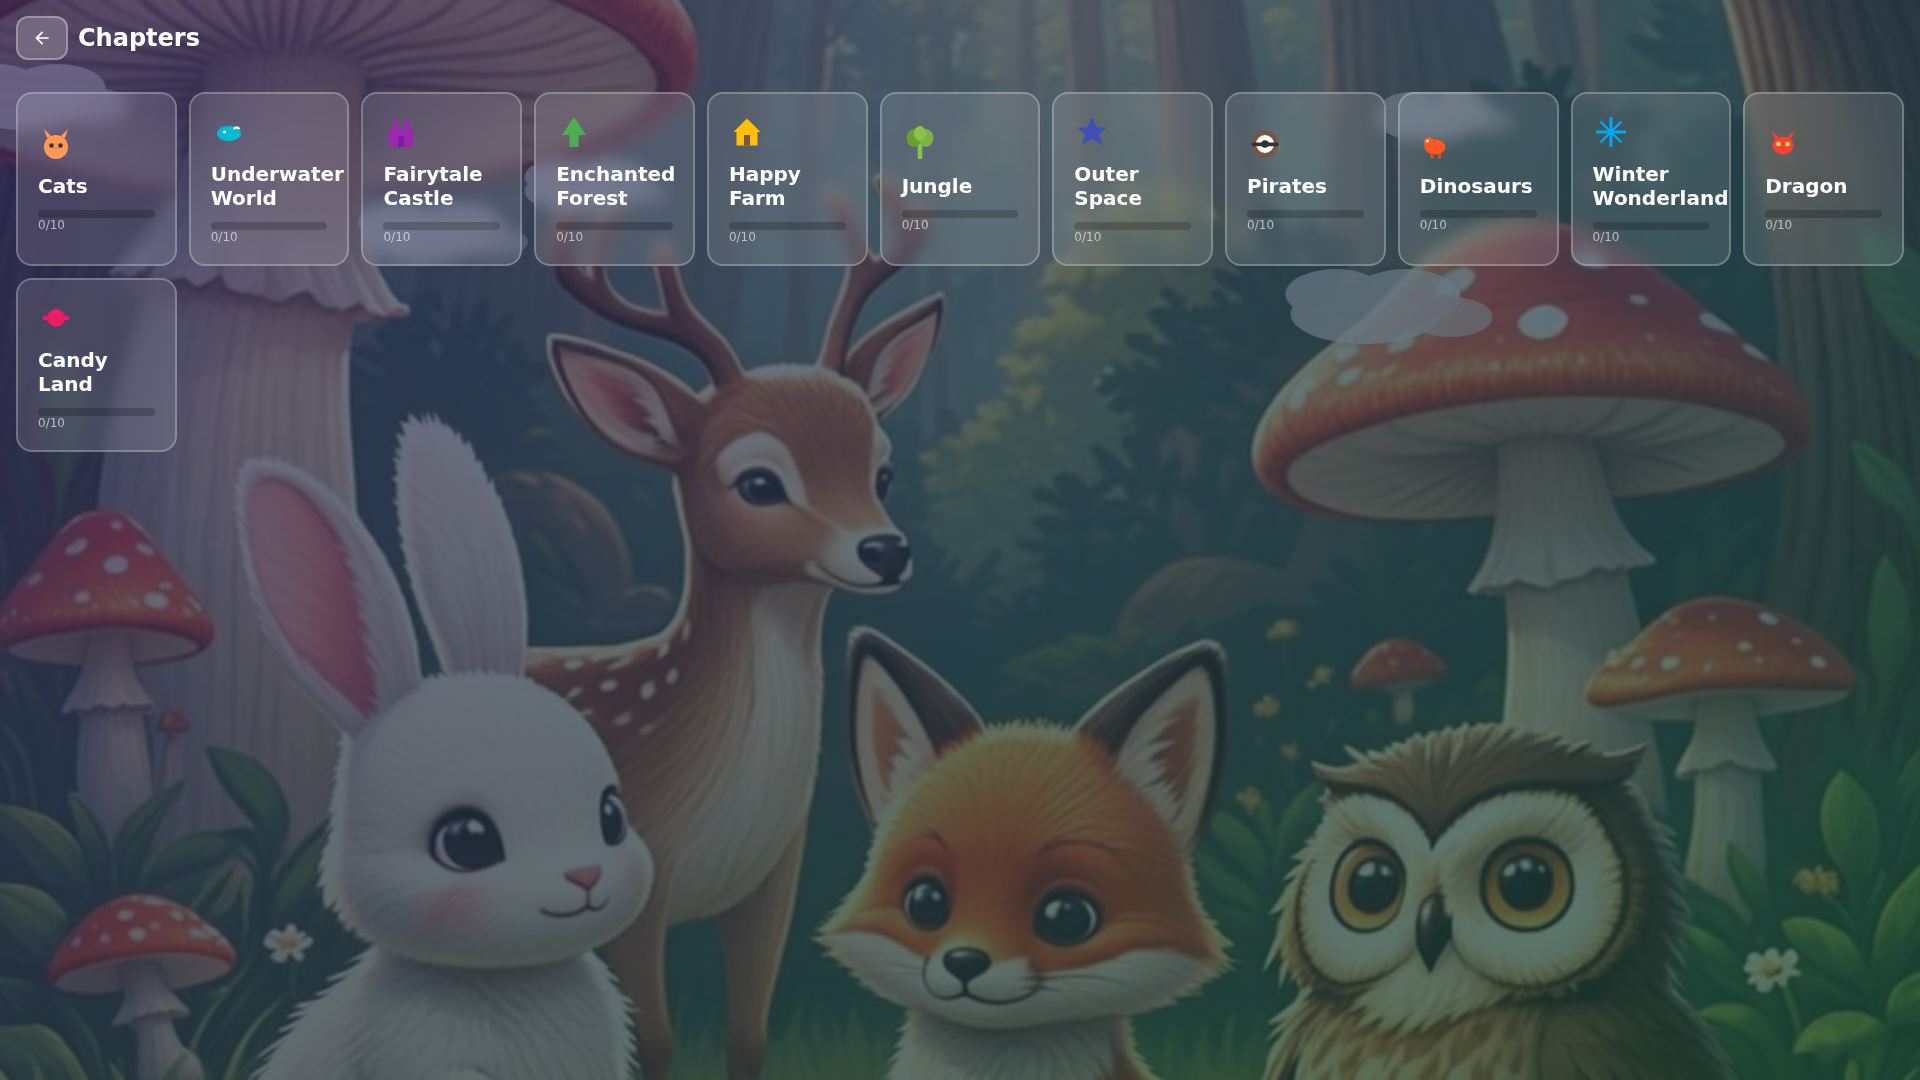Open the Underwater World chapter
This screenshot has width=1920, height=1080.
click(269, 179)
